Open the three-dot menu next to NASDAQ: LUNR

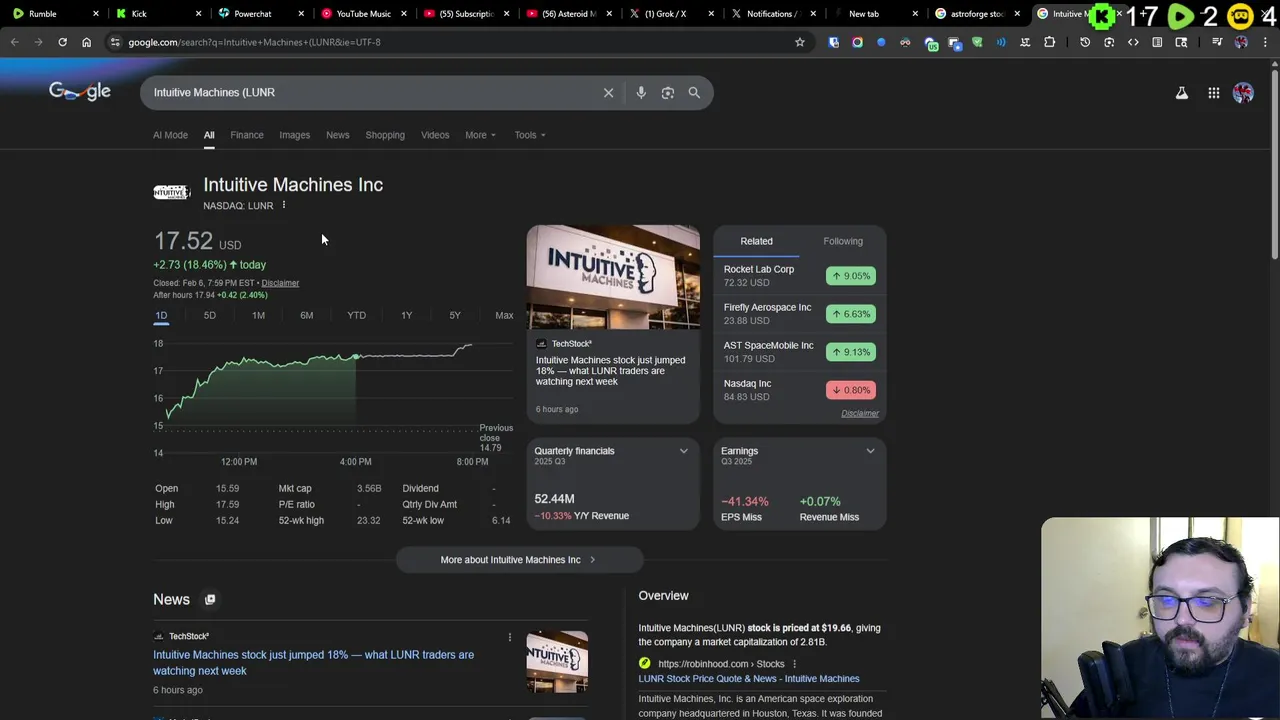284,205
